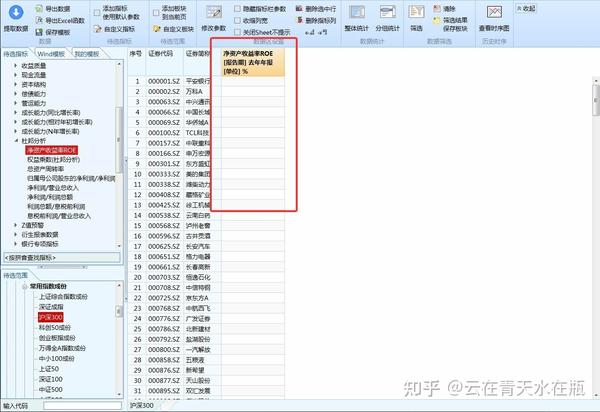Screen dimensions: 600x412
Task: Click the 保存模板 floppy disk icon
Action: [39, 32]
